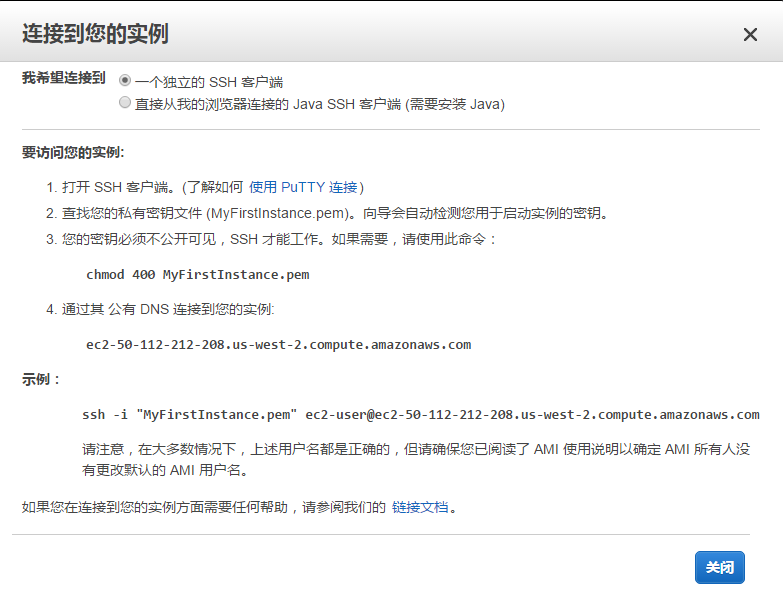Image resolution: width=783 pixels, height=603 pixels.
Task: Open the 使用 PuTTY 连接 link
Action: click(x=303, y=187)
